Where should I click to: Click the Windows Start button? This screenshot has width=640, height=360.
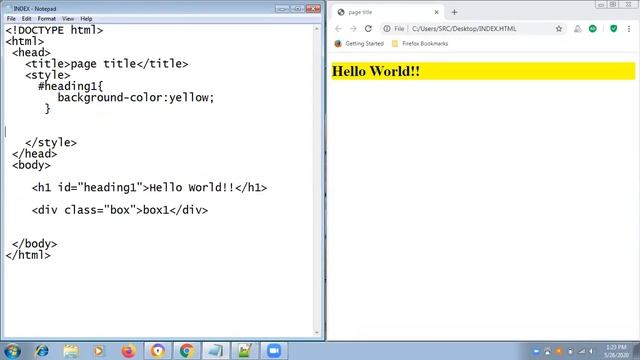12,351
